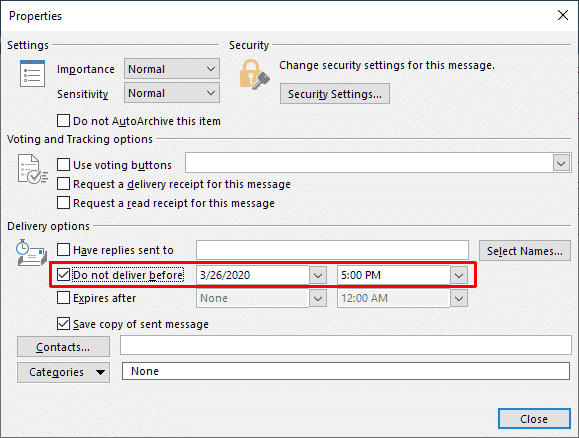Click the settings list document icon
The image size is (579, 438).
pos(32,73)
